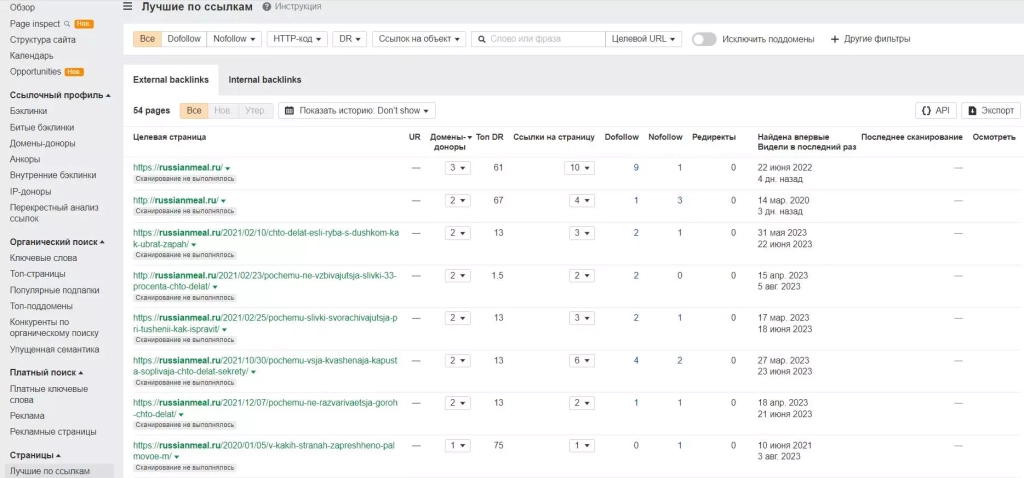
Task: Open https://russianmeal.ru/ target page link
Action: click(178, 167)
